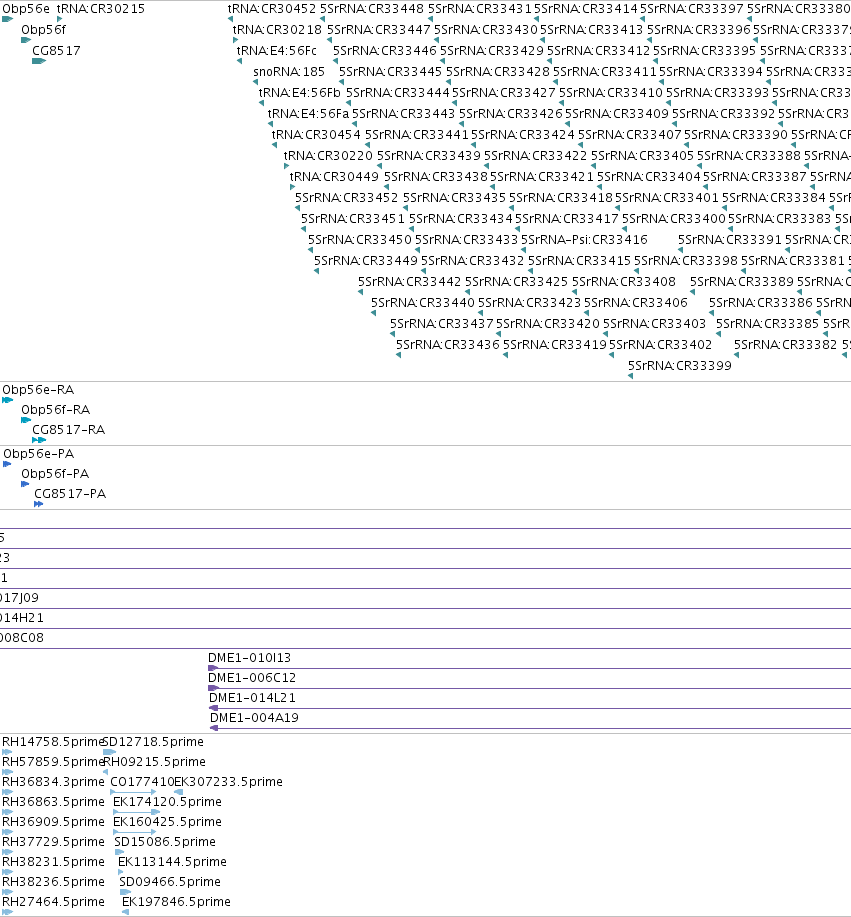Select the 5SrRNA:CR33414 label
851x917 pixels.
[x=585, y=9]
